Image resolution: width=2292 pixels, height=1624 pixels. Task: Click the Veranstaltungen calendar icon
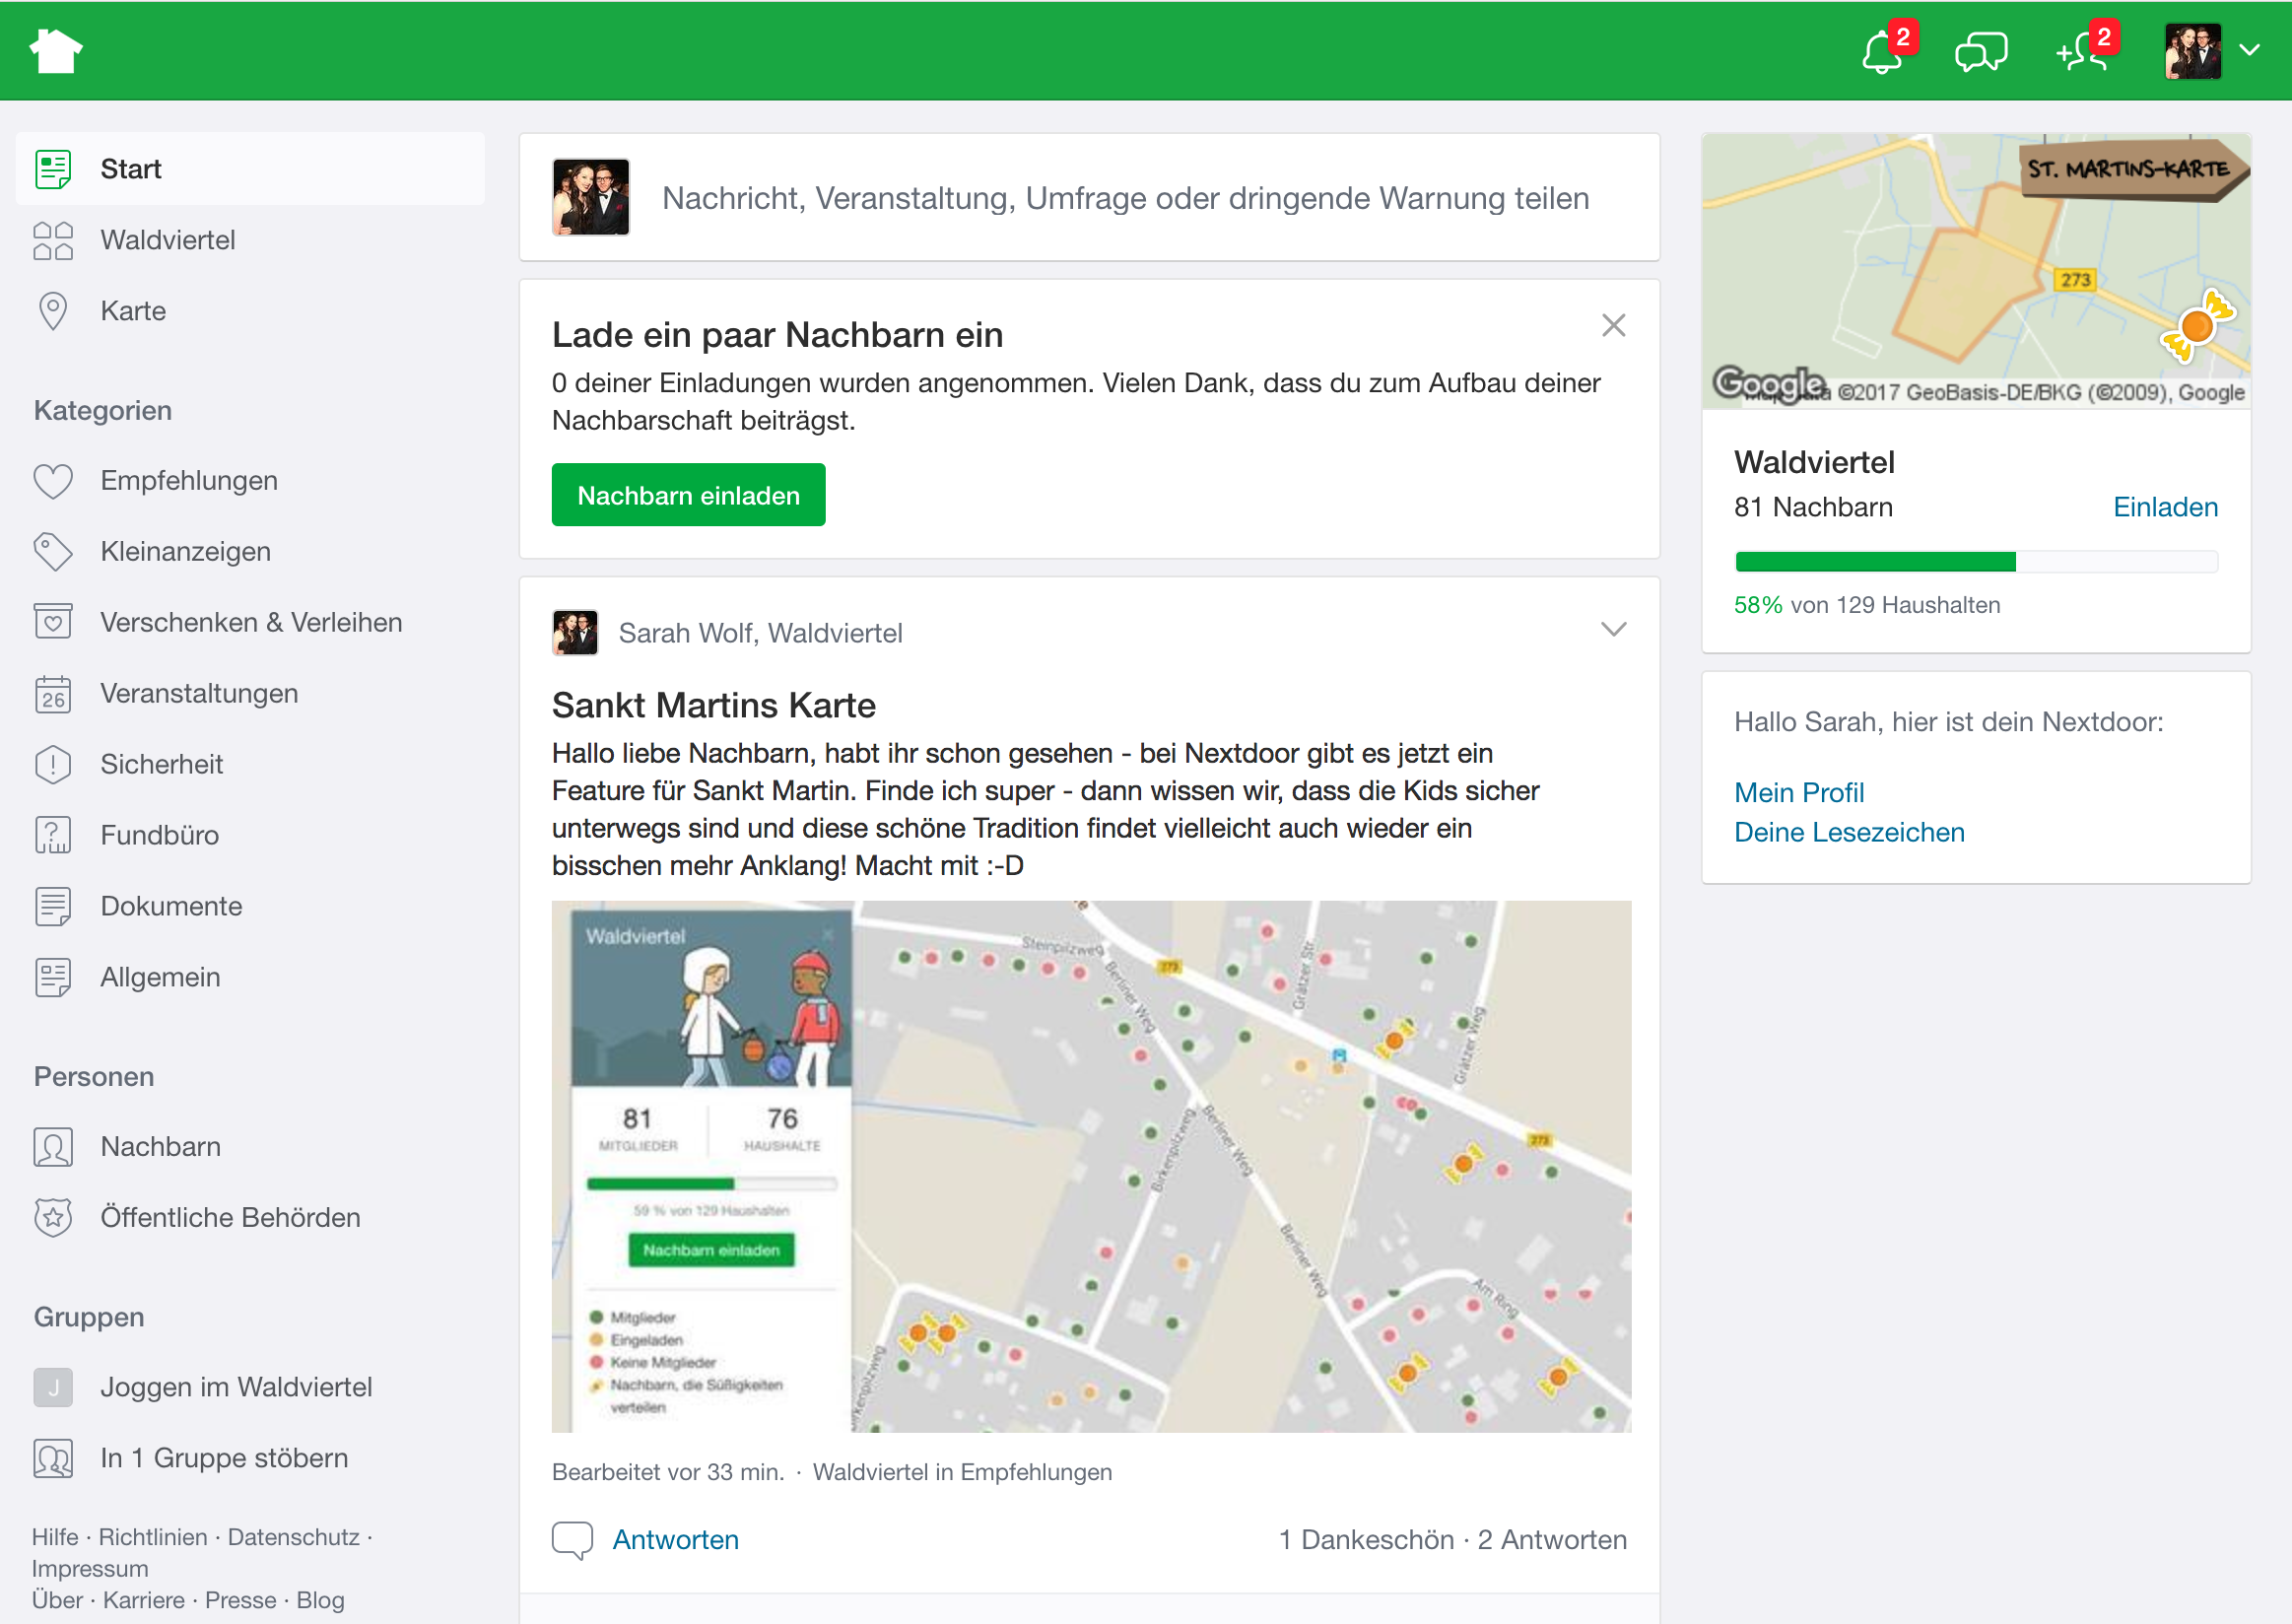53,693
